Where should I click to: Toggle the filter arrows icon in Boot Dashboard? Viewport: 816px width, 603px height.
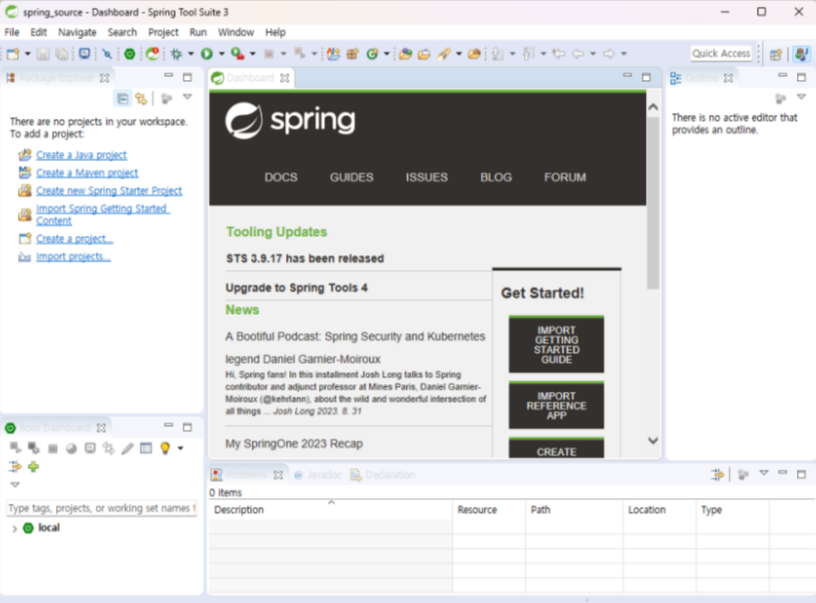pyautogui.click(x=15, y=467)
